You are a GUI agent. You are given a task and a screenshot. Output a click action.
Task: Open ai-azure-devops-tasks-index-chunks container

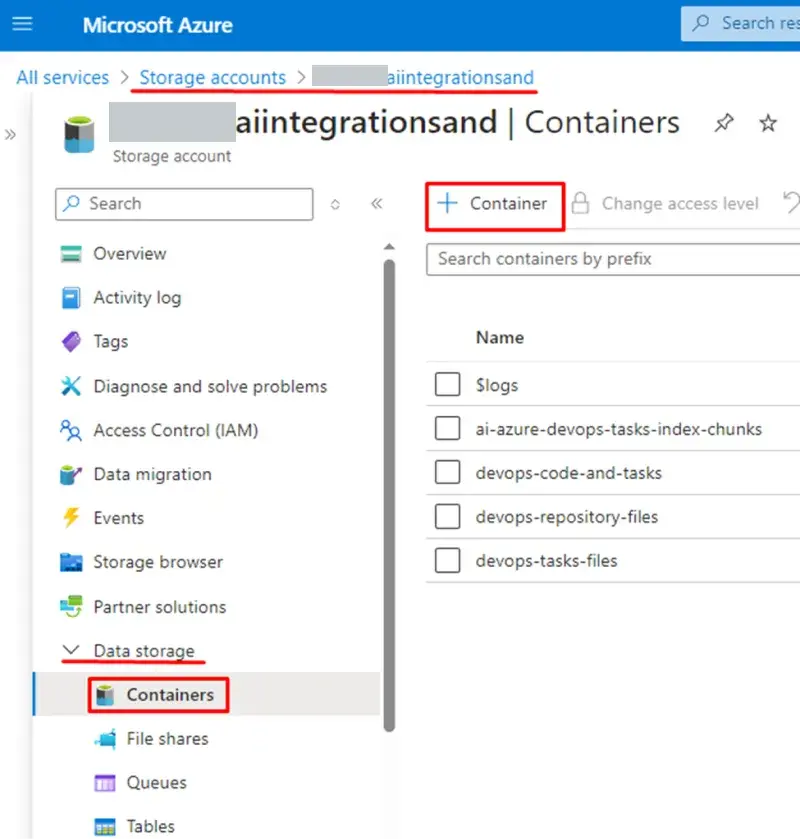click(x=619, y=429)
